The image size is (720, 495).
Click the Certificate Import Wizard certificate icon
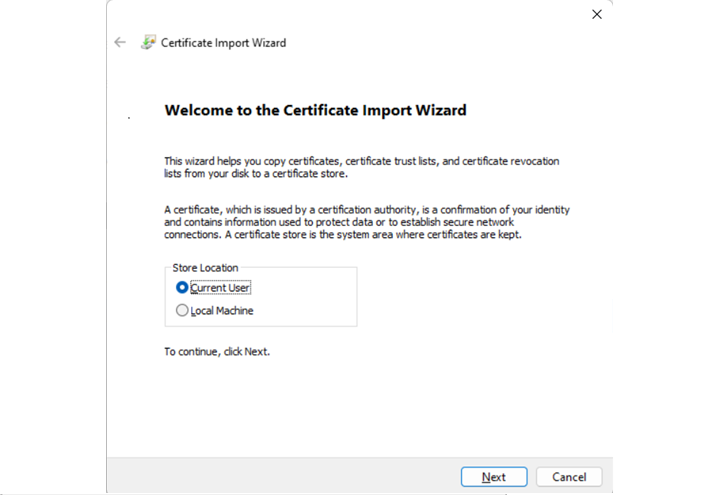click(148, 43)
